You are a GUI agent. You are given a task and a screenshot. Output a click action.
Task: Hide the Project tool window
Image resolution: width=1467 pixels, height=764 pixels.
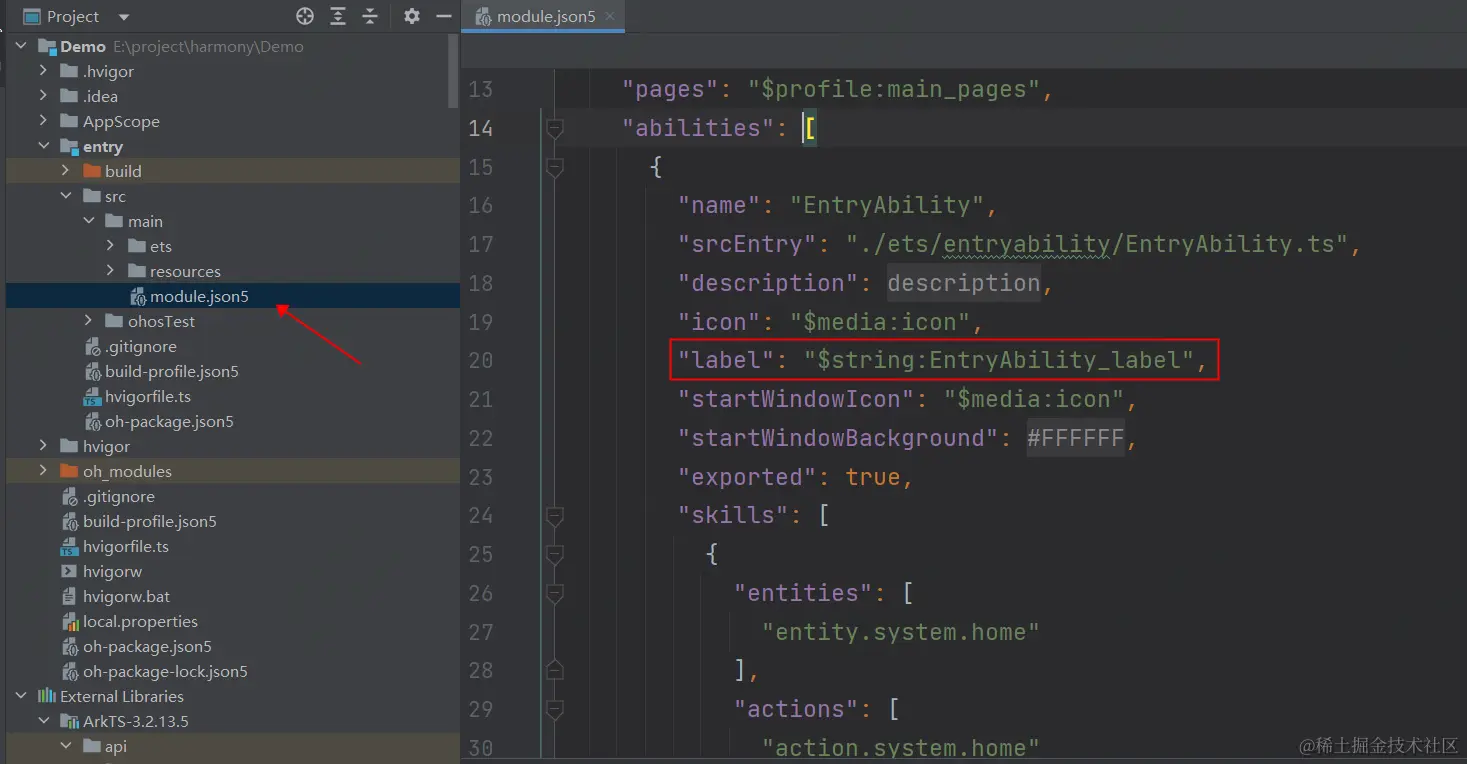(x=443, y=16)
